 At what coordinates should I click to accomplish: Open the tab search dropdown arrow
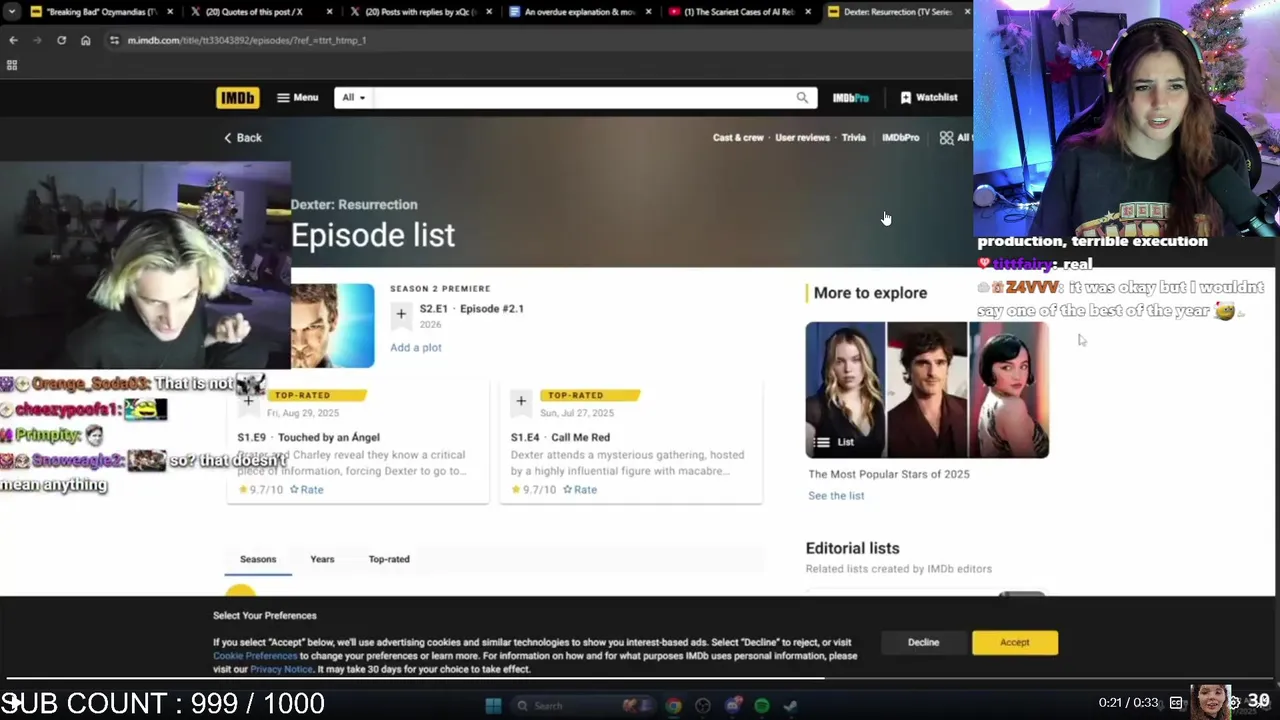pyautogui.click(x=12, y=12)
